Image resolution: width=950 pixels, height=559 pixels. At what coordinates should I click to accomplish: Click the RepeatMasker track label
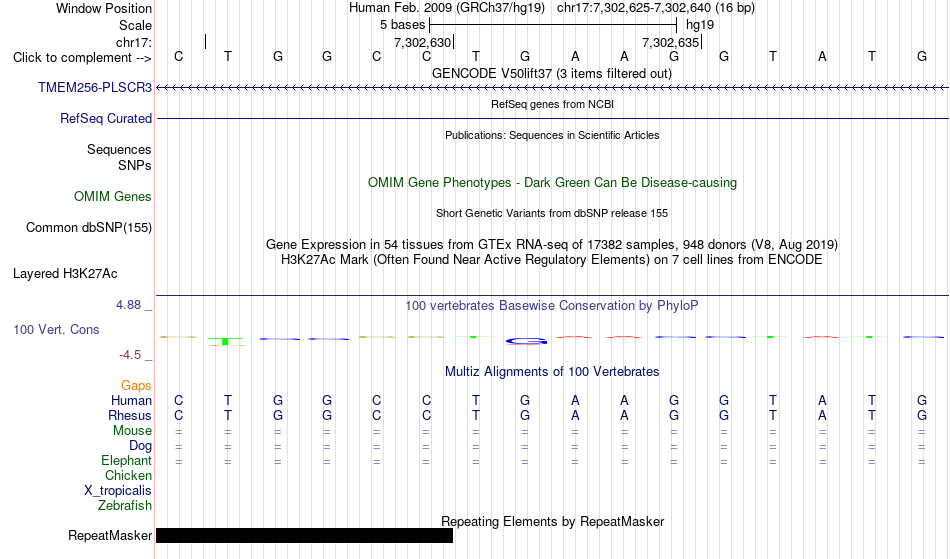110,536
